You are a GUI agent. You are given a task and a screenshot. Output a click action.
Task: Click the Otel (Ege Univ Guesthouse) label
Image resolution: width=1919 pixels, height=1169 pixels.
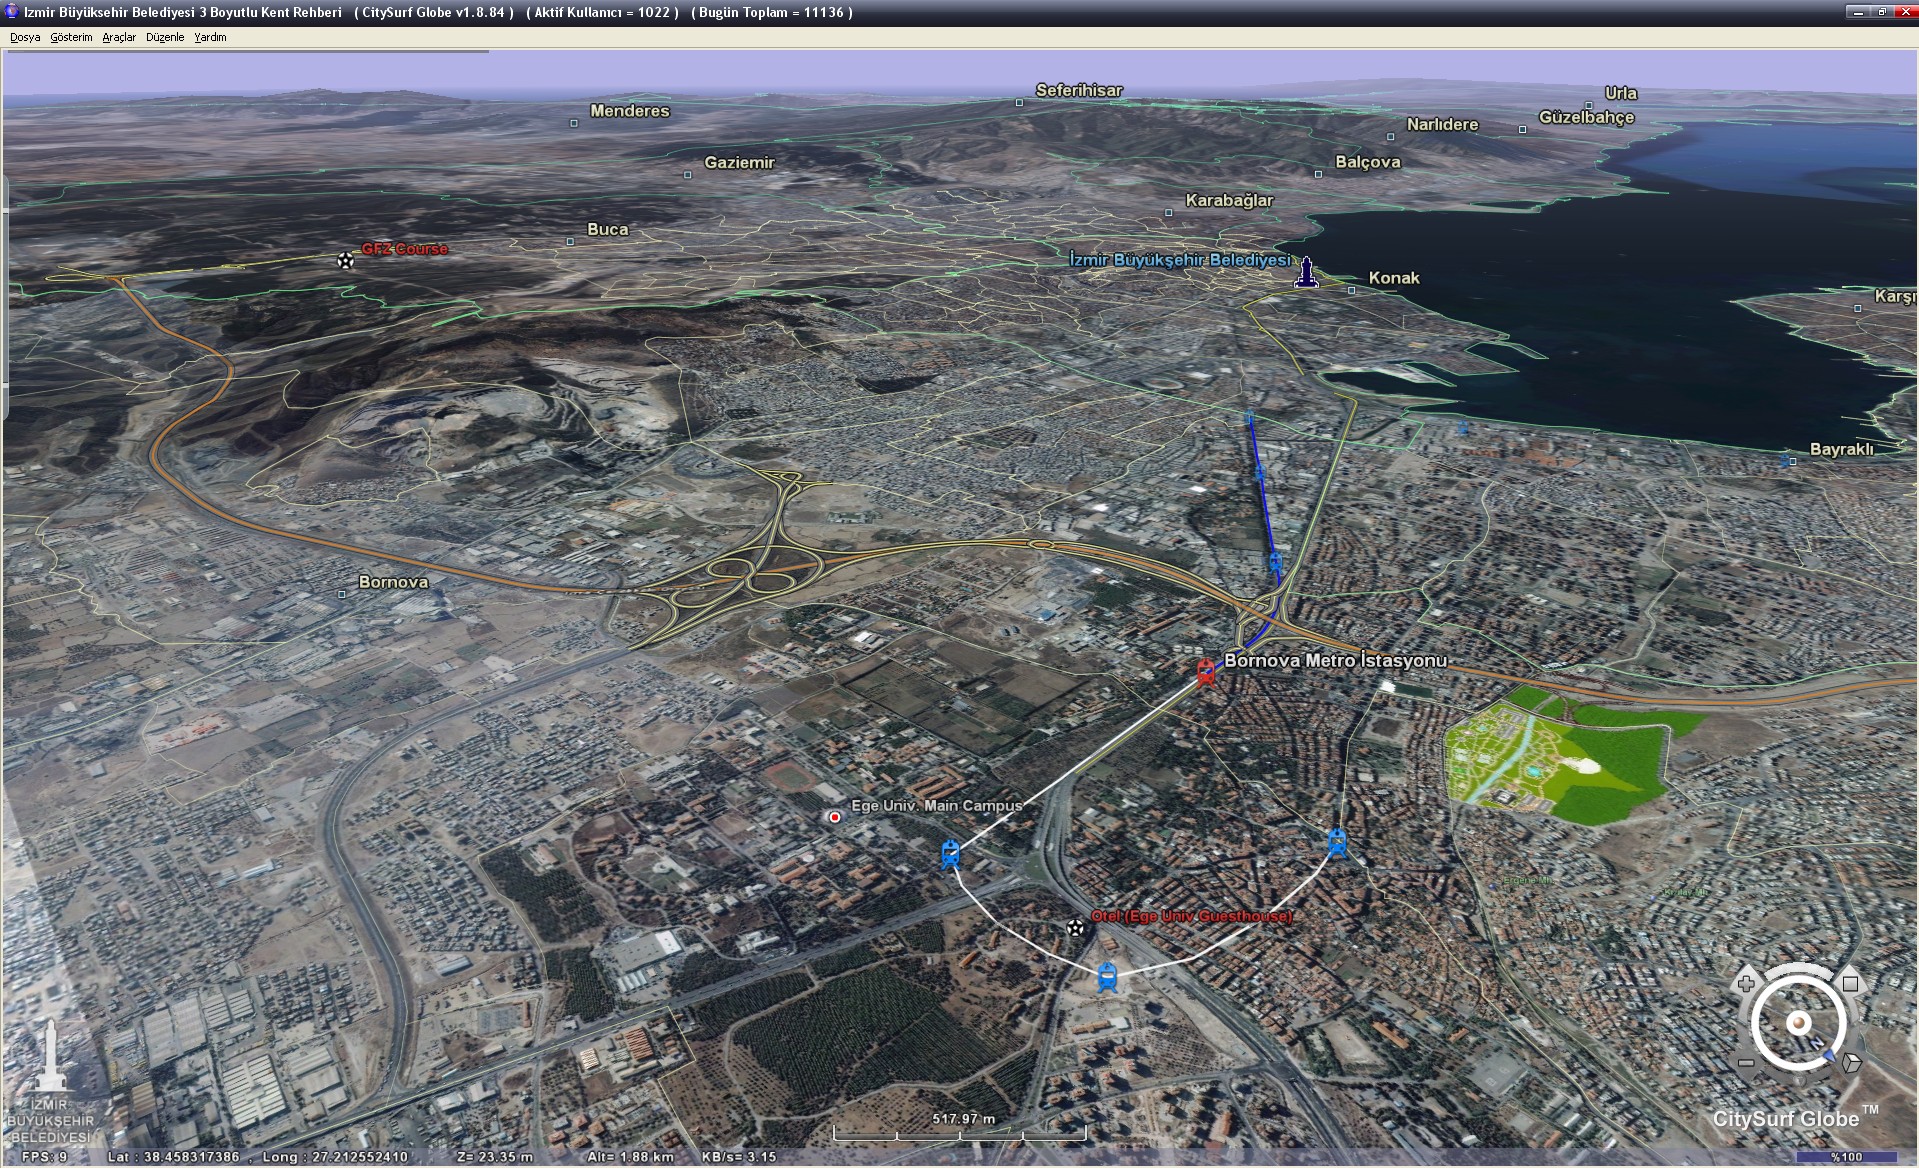(1191, 916)
